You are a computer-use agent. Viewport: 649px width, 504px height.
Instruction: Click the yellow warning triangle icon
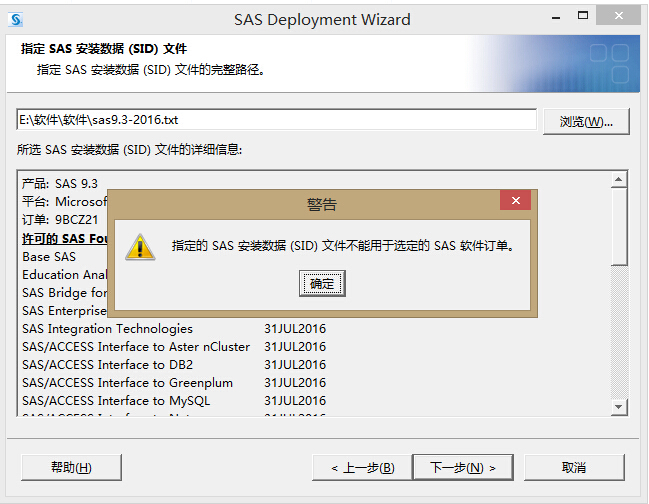click(x=140, y=247)
